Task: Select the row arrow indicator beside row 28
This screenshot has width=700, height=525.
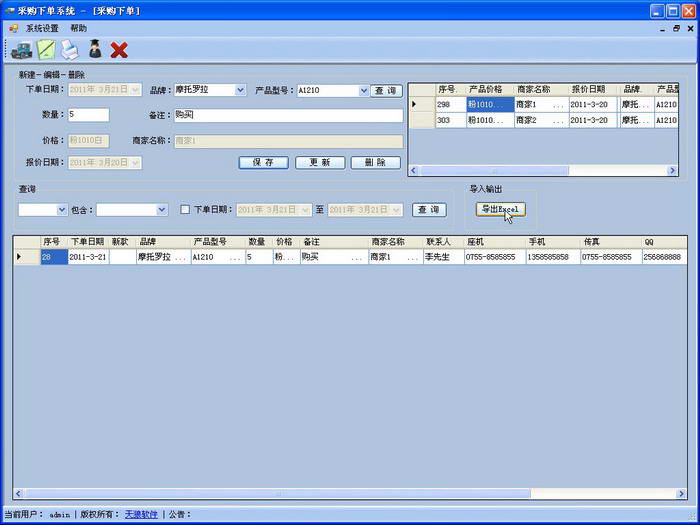Action: (20, 257)
